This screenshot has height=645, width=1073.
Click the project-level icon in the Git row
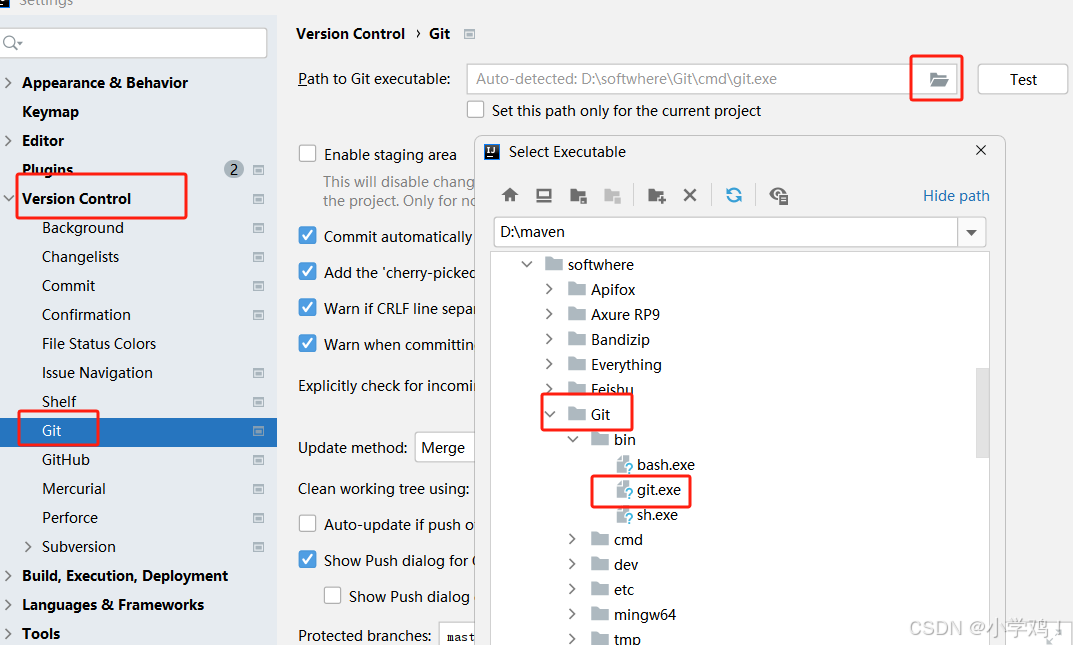tap(259, 431)
